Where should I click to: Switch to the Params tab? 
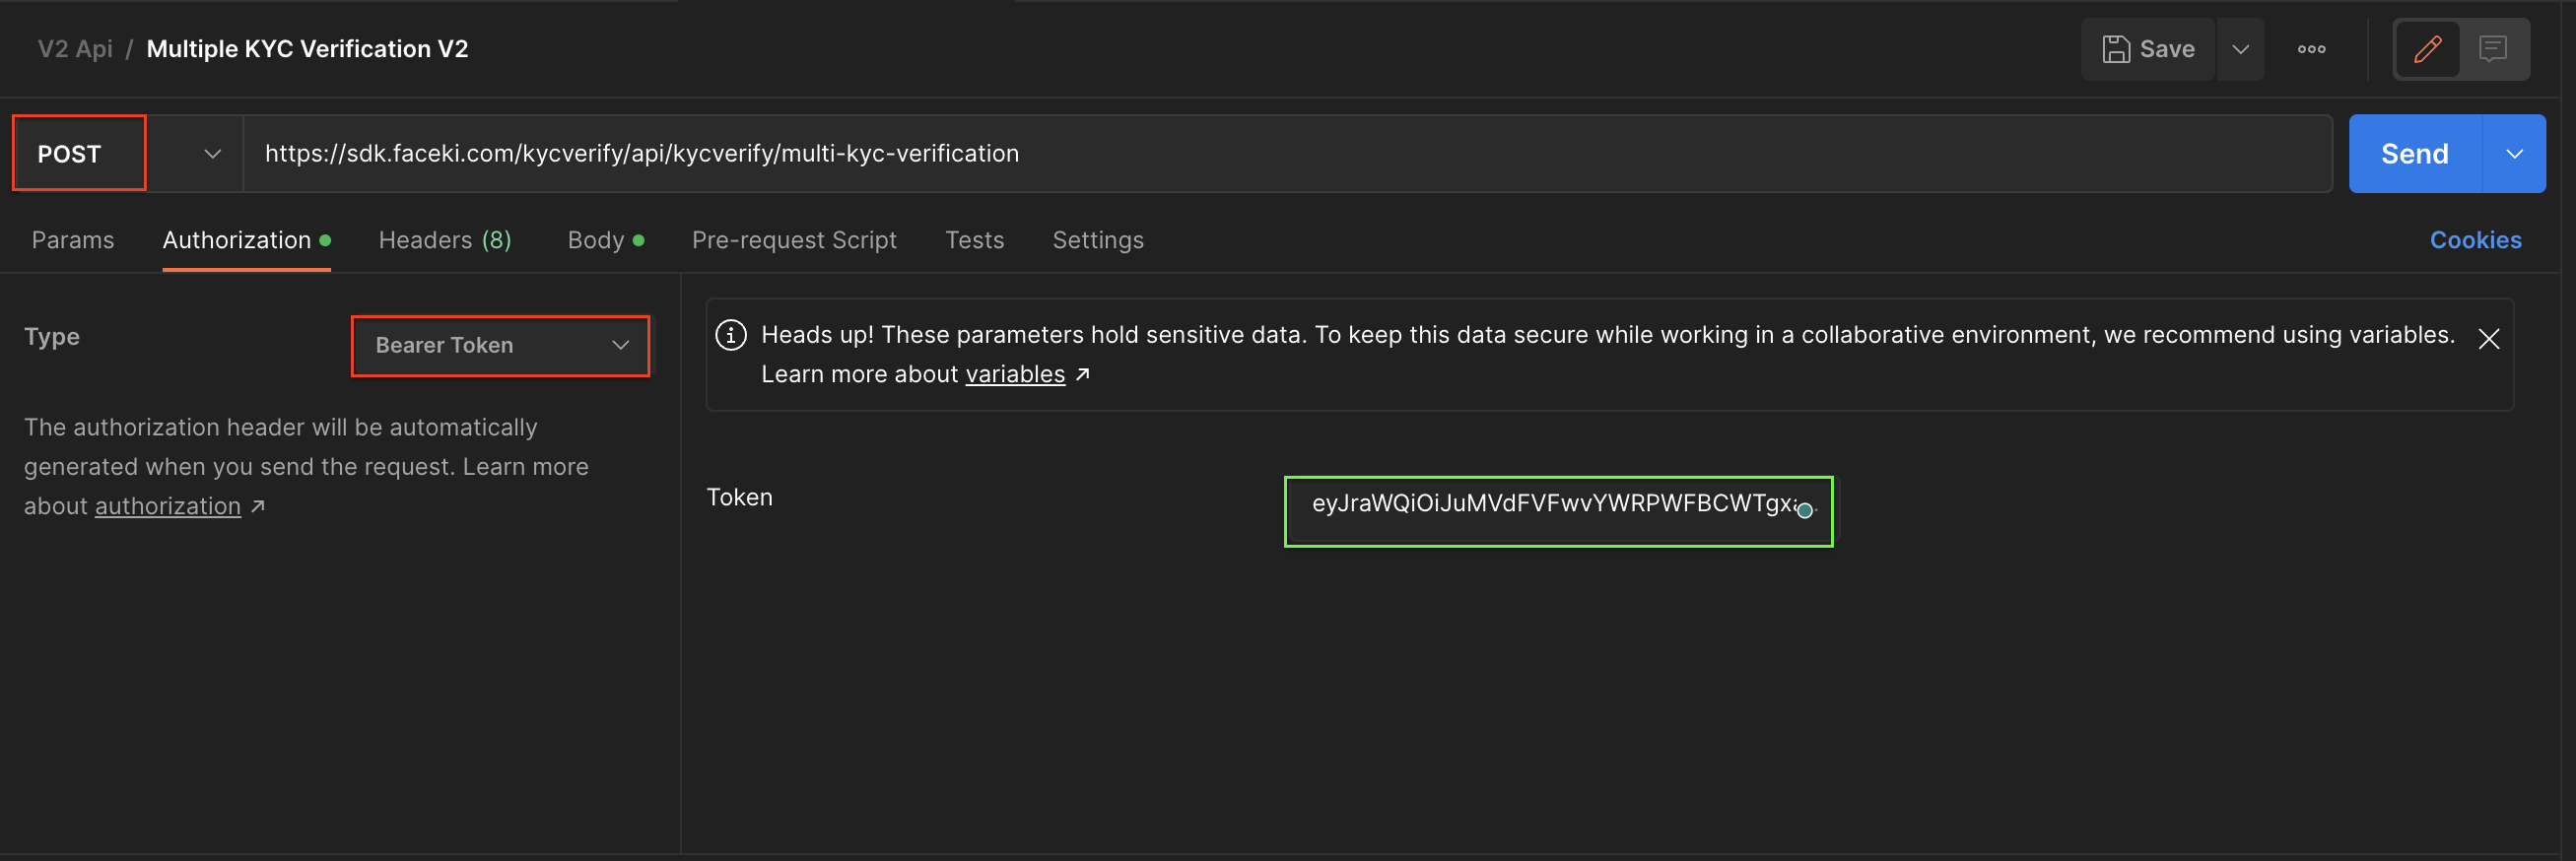click(73, 240)
